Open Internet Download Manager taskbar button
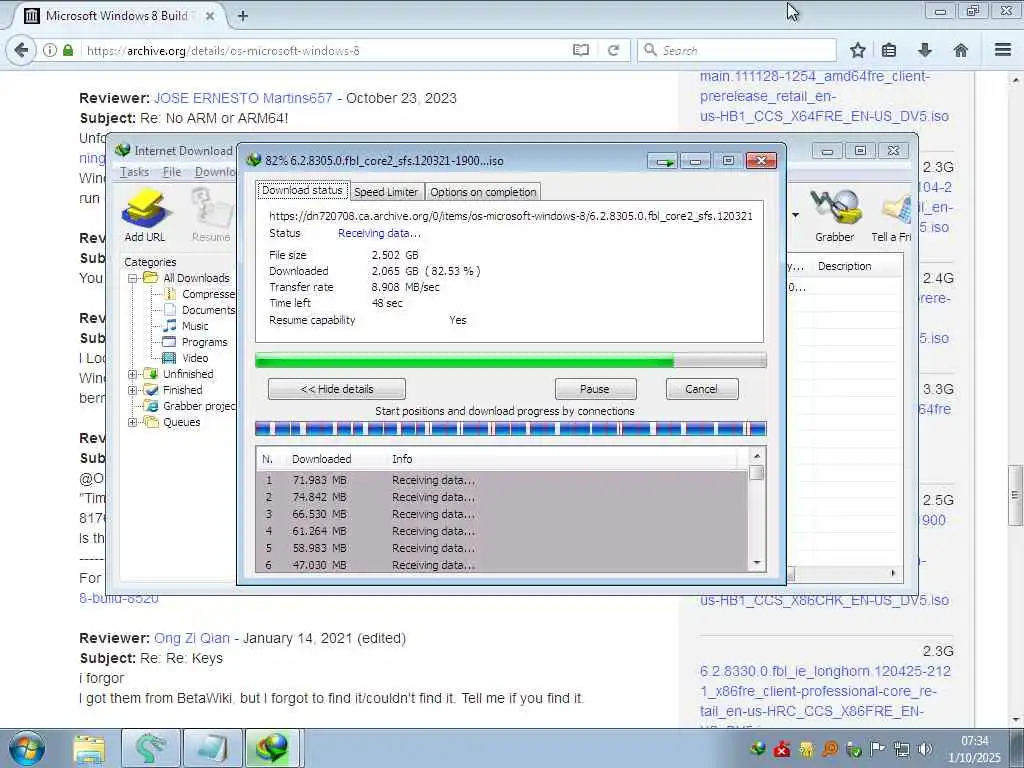Screen dimensions: 1024x768 (x=273, y=748)
